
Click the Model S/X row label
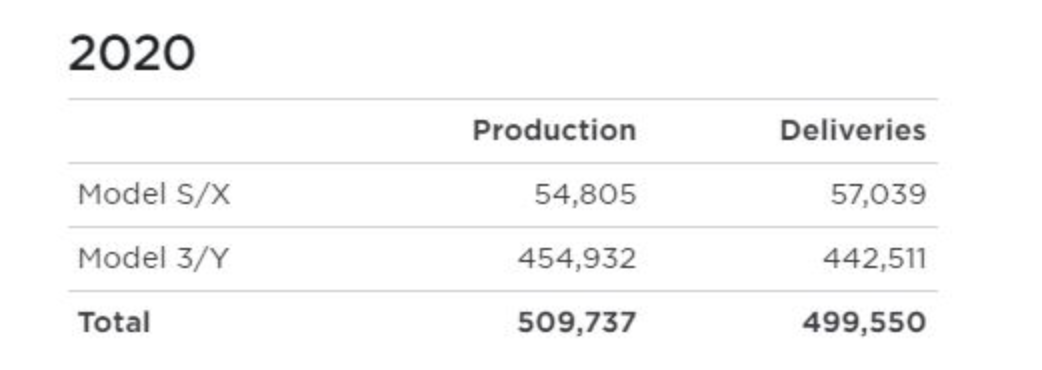(154, 195)
